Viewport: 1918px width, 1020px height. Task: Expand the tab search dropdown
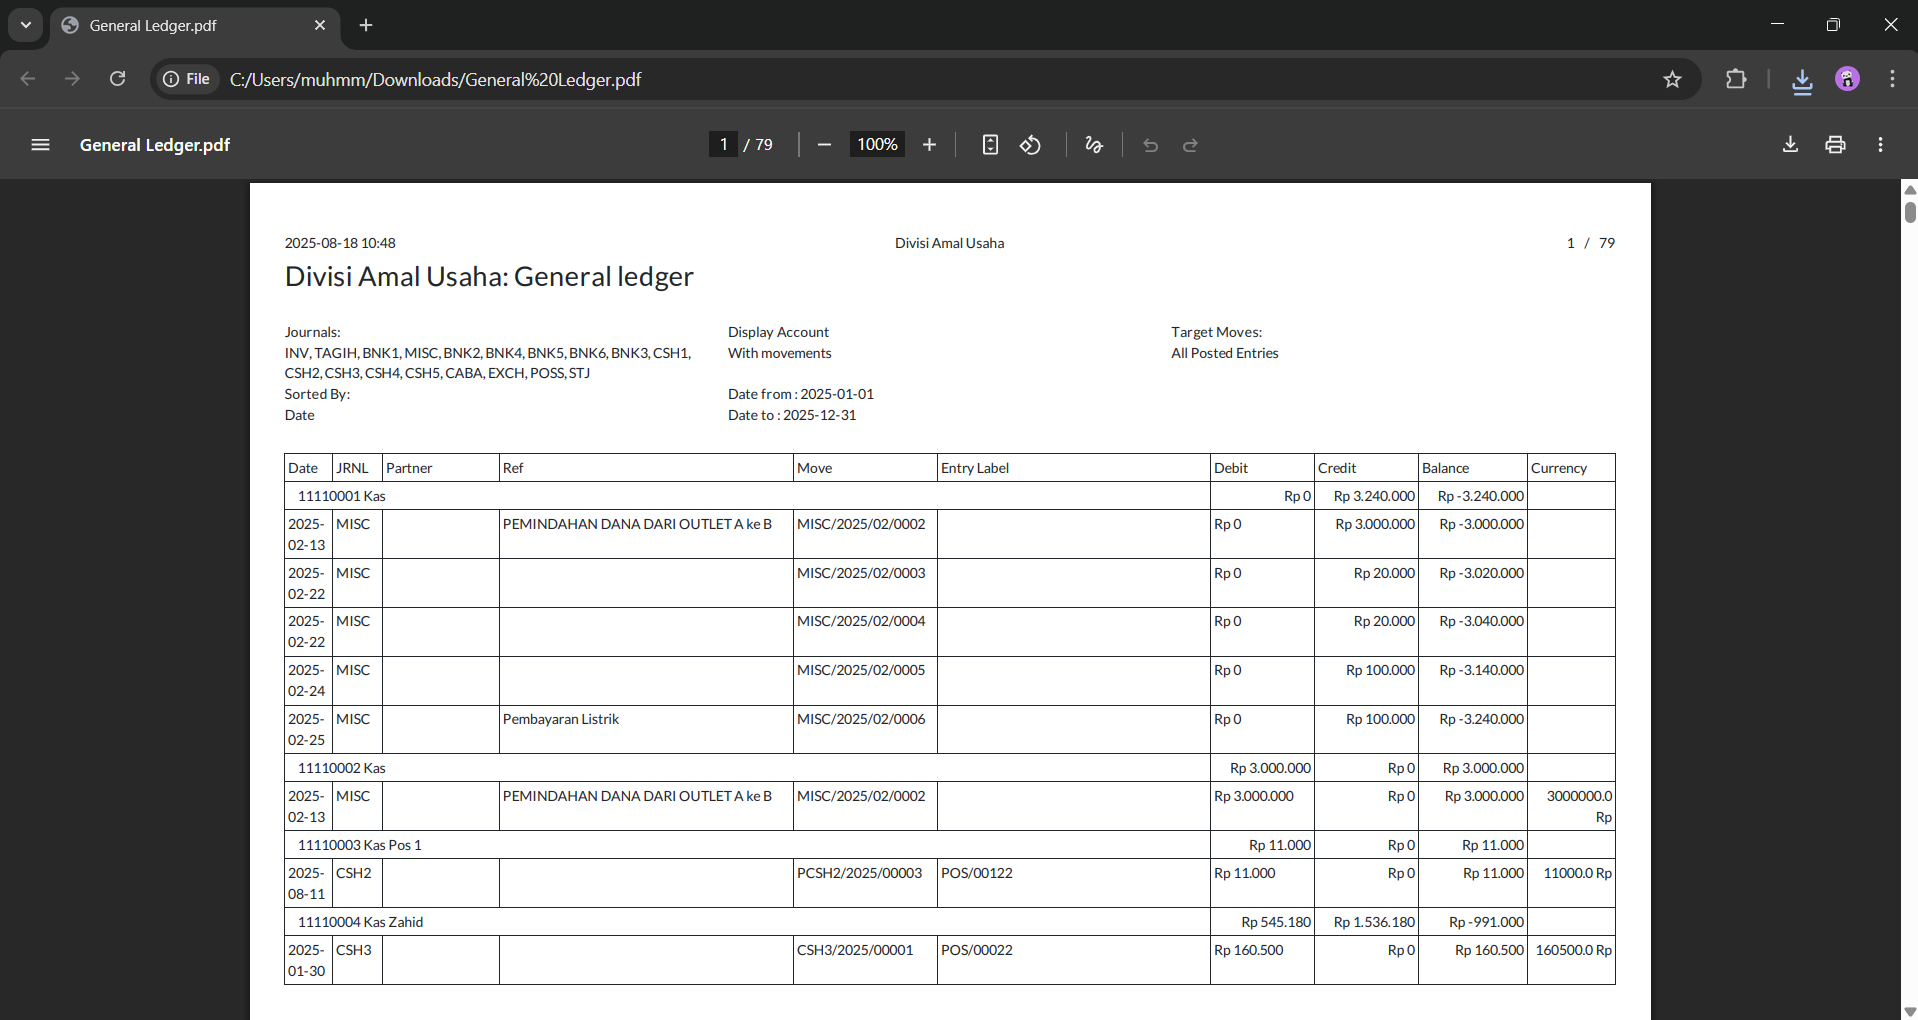(26, 25)
